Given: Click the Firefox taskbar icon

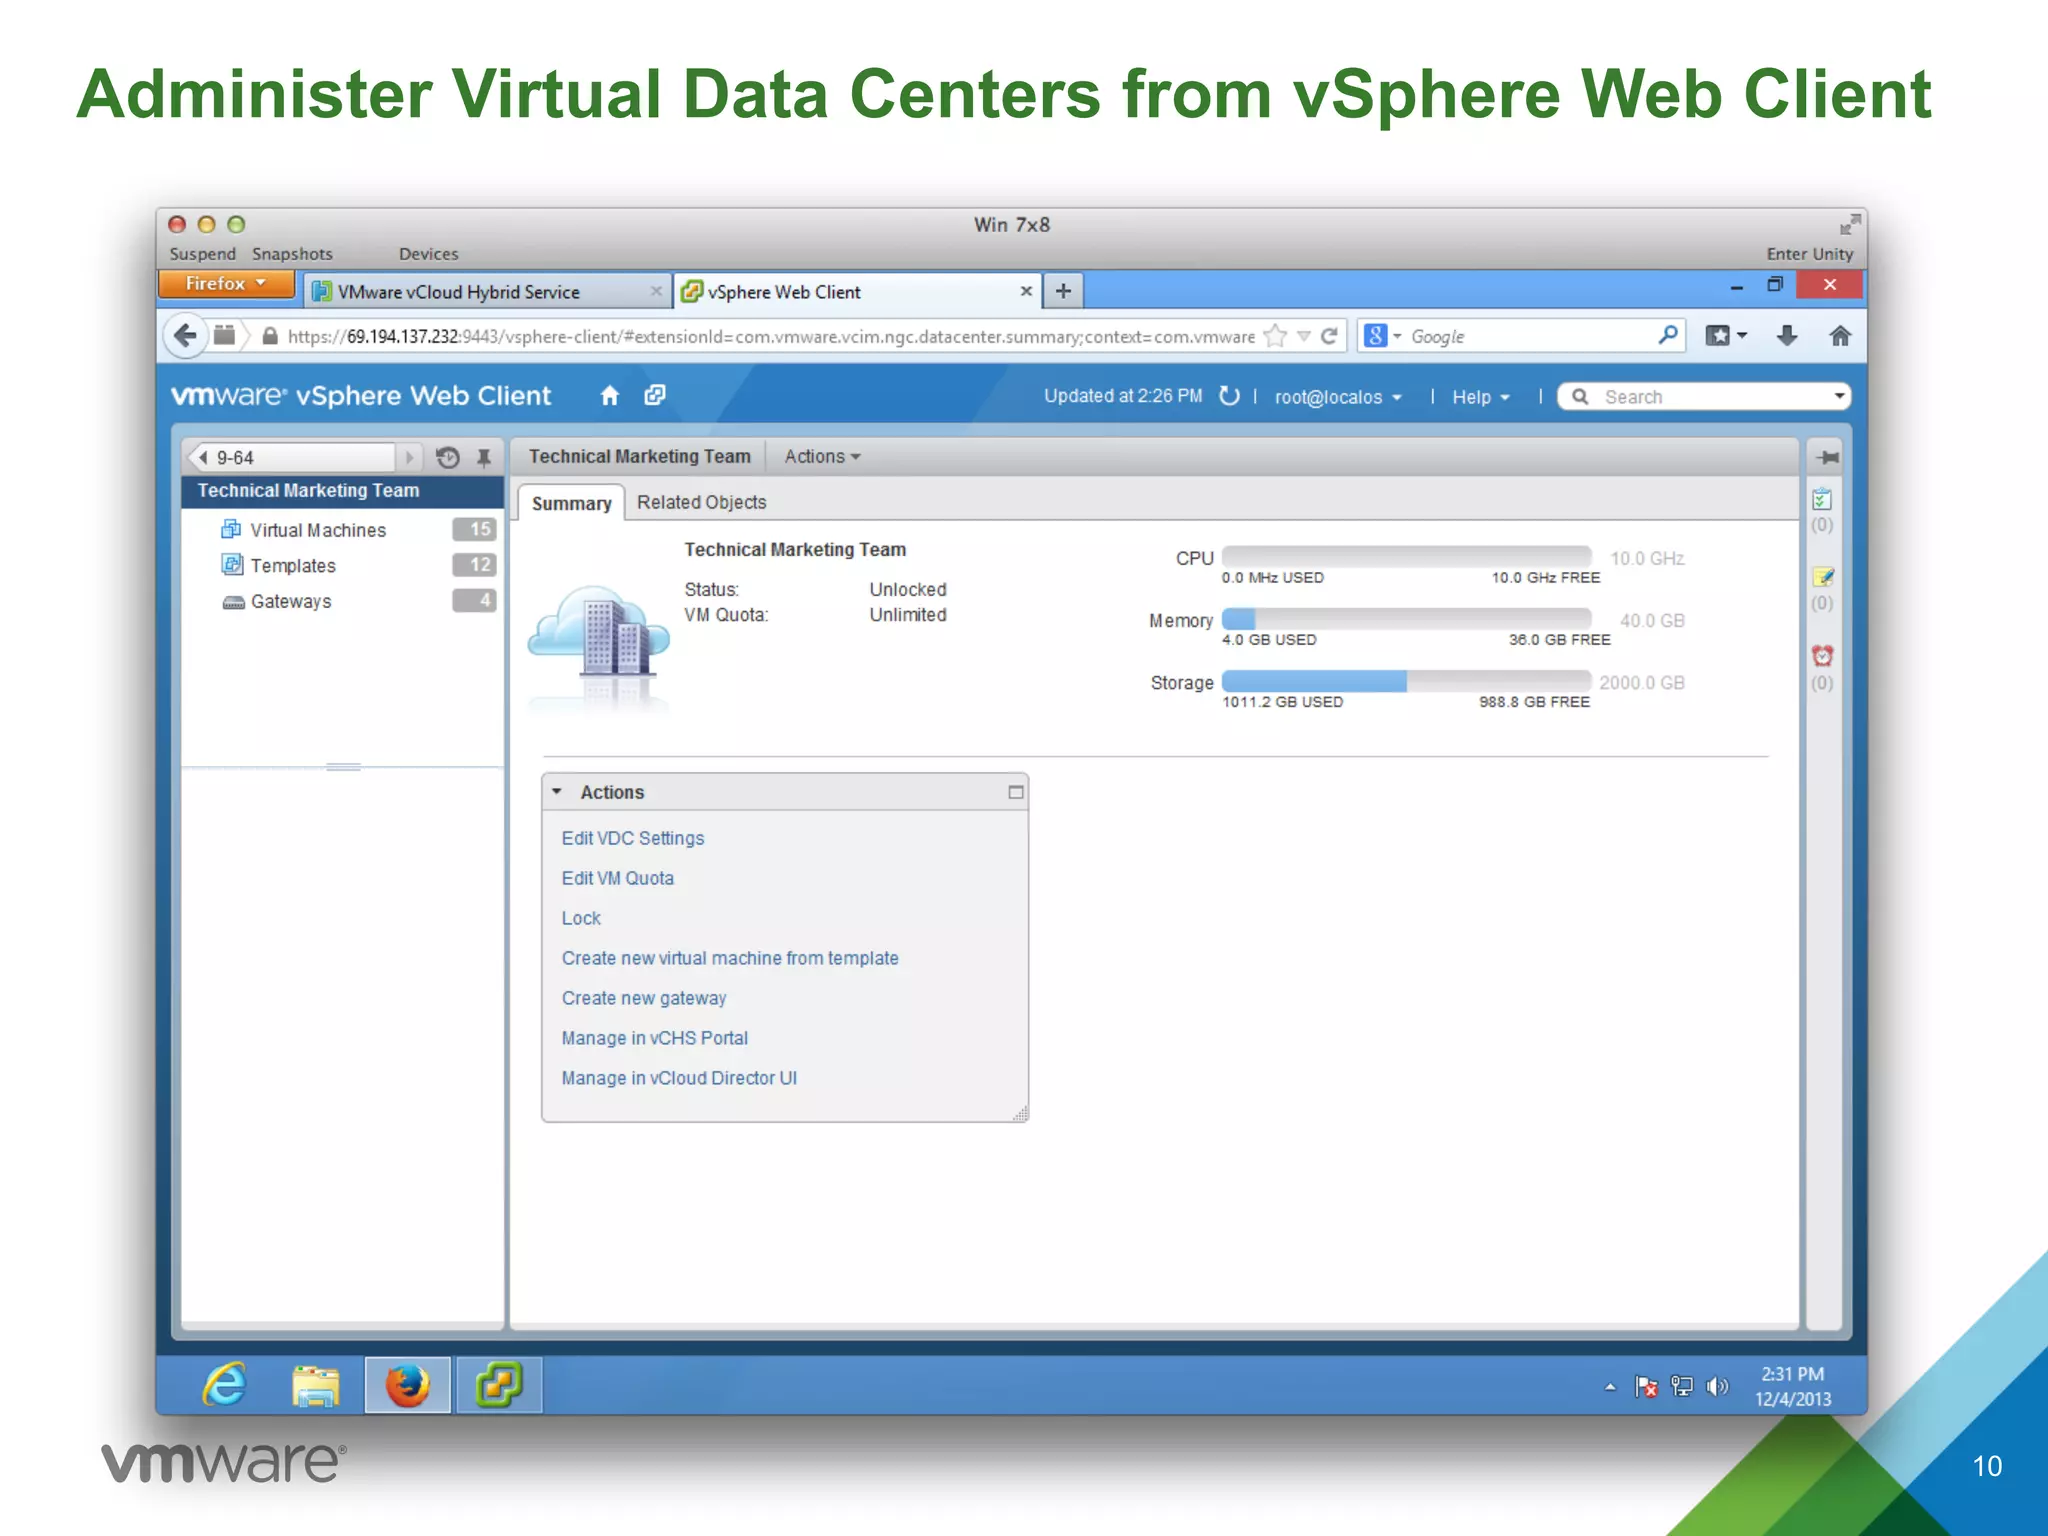Looking at the screenshot, I should (407, 1386).
